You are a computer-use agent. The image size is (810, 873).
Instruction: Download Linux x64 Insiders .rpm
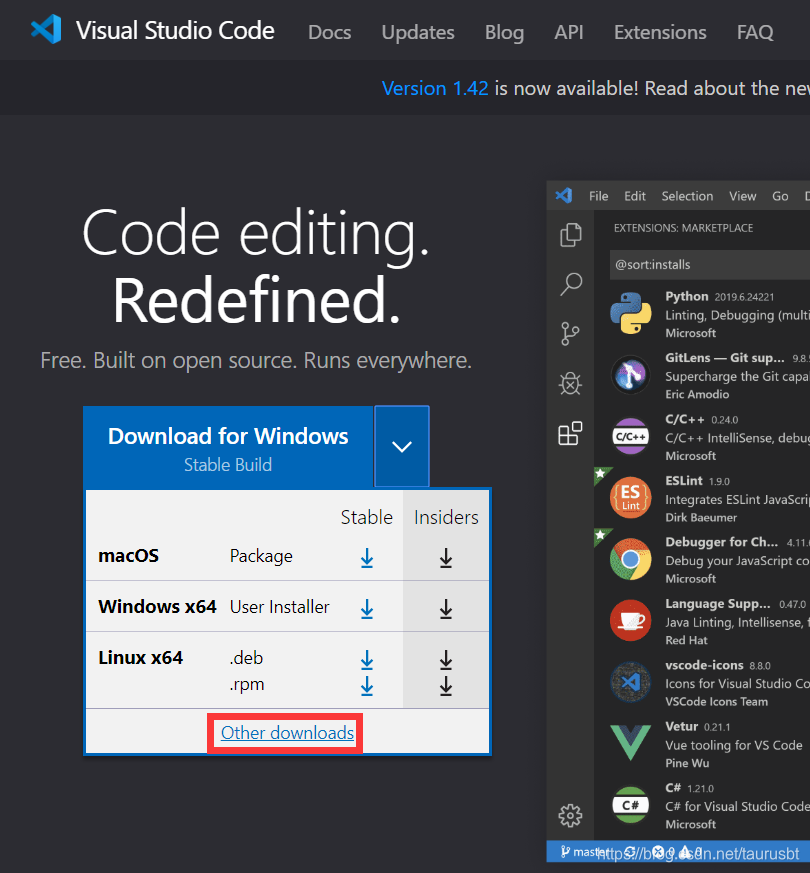446,686
